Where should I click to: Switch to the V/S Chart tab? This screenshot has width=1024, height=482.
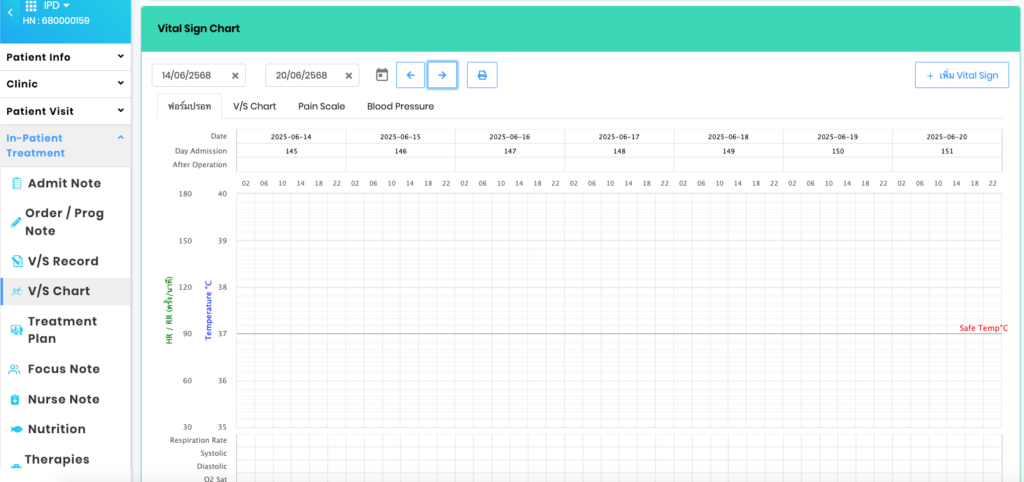click(254, 106)
